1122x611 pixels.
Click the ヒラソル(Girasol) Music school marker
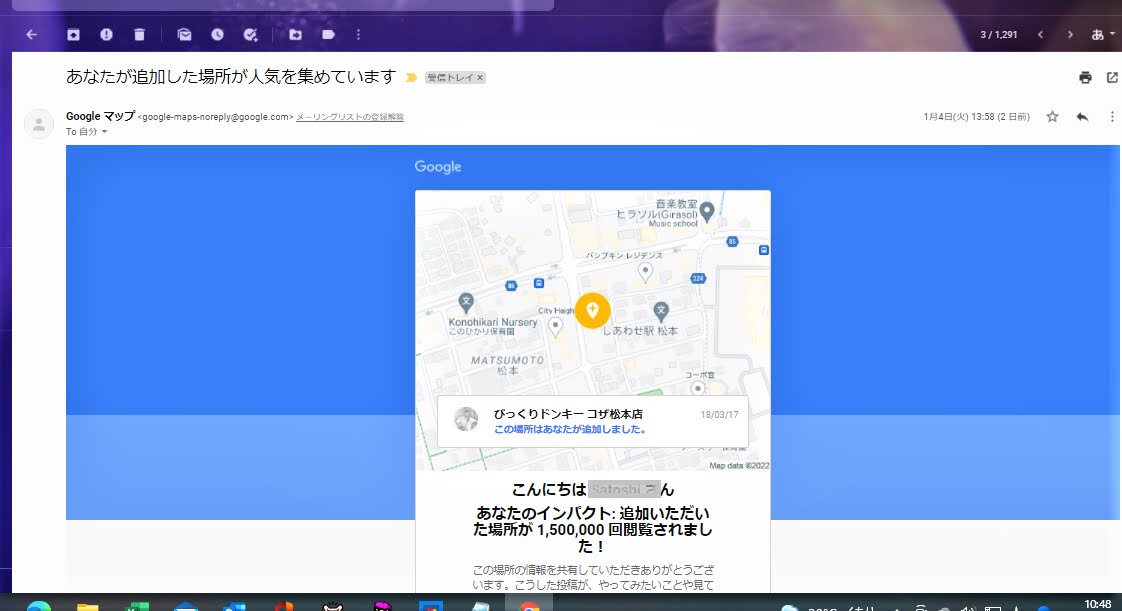click(707, 212)
